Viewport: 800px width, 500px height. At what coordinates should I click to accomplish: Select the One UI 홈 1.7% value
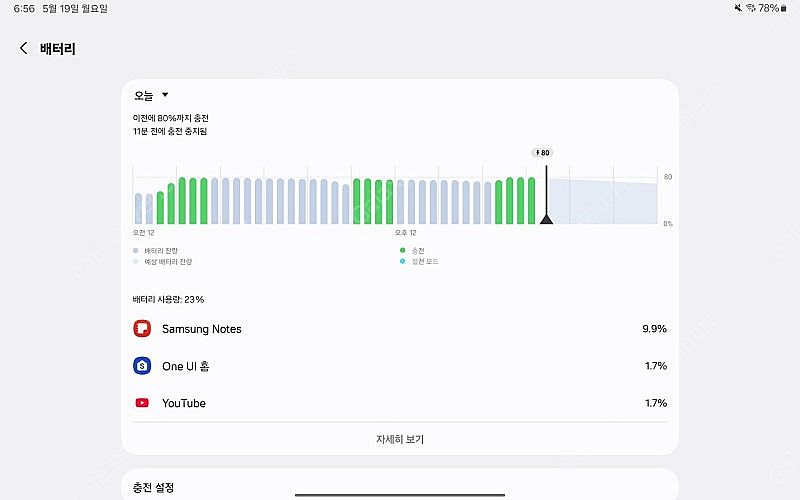pyautogui.click(x=656, y=366)
